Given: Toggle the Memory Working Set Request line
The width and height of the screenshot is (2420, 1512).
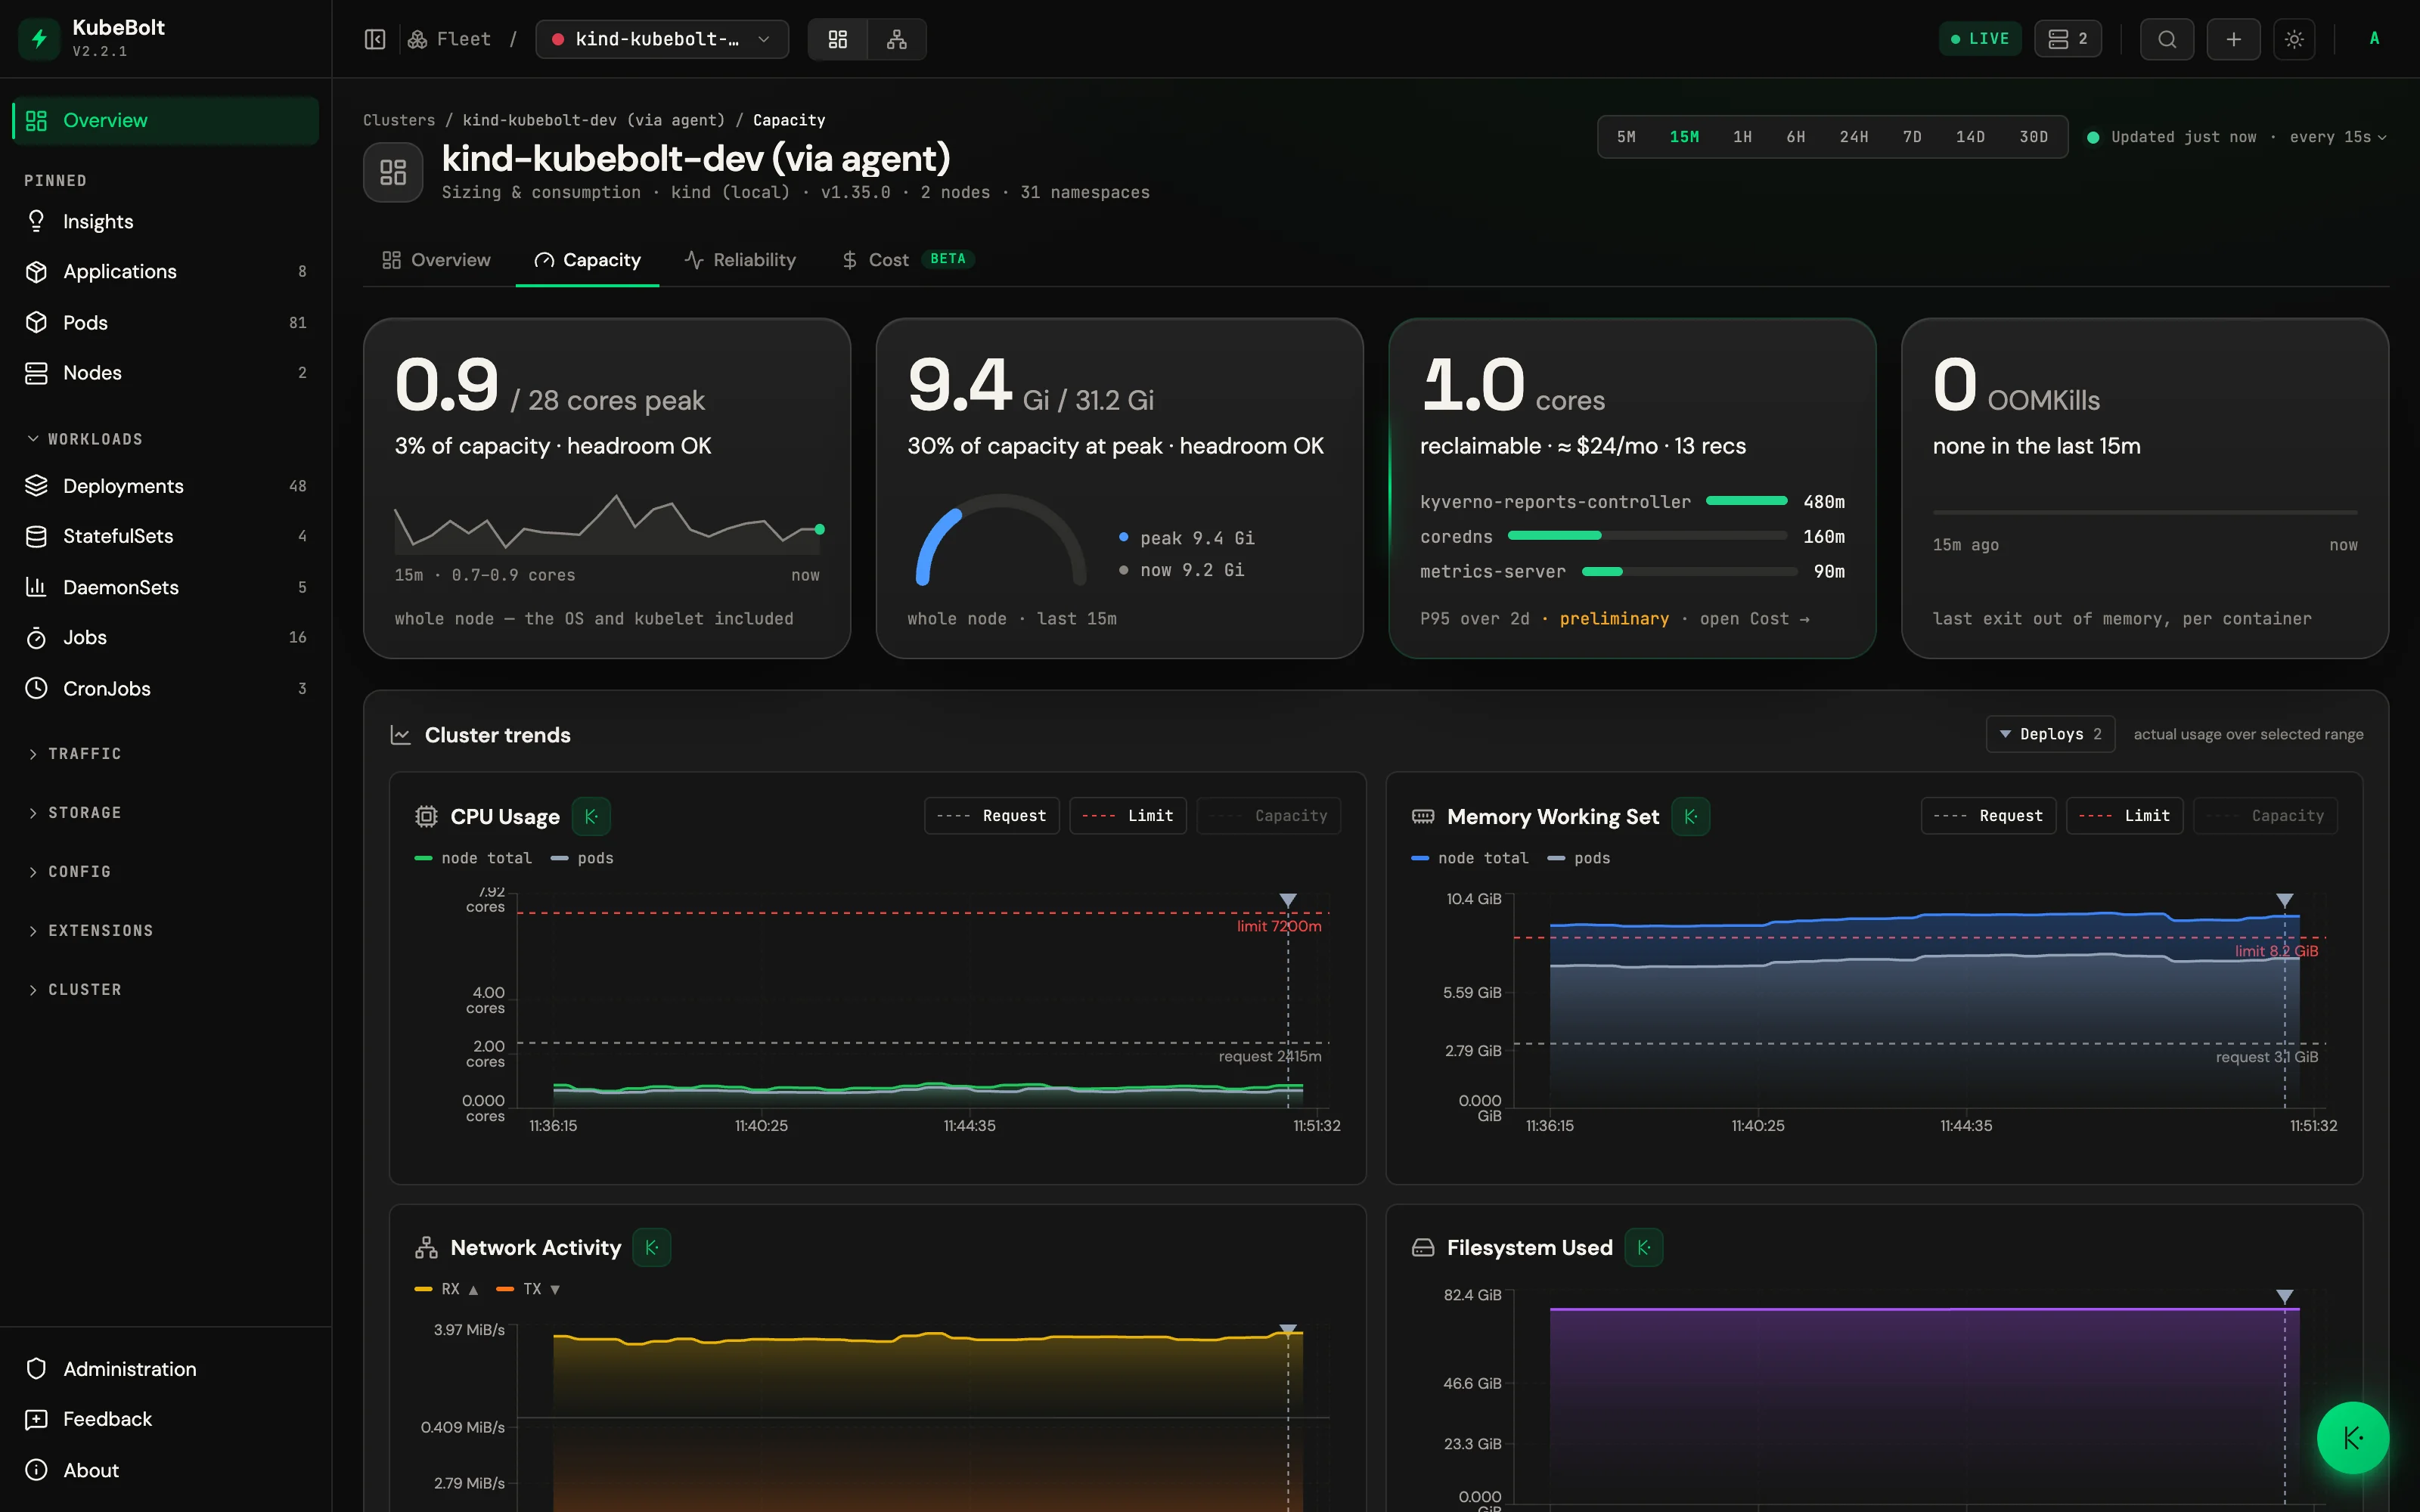Looking at the screenshot, I should pos(1988,816).
